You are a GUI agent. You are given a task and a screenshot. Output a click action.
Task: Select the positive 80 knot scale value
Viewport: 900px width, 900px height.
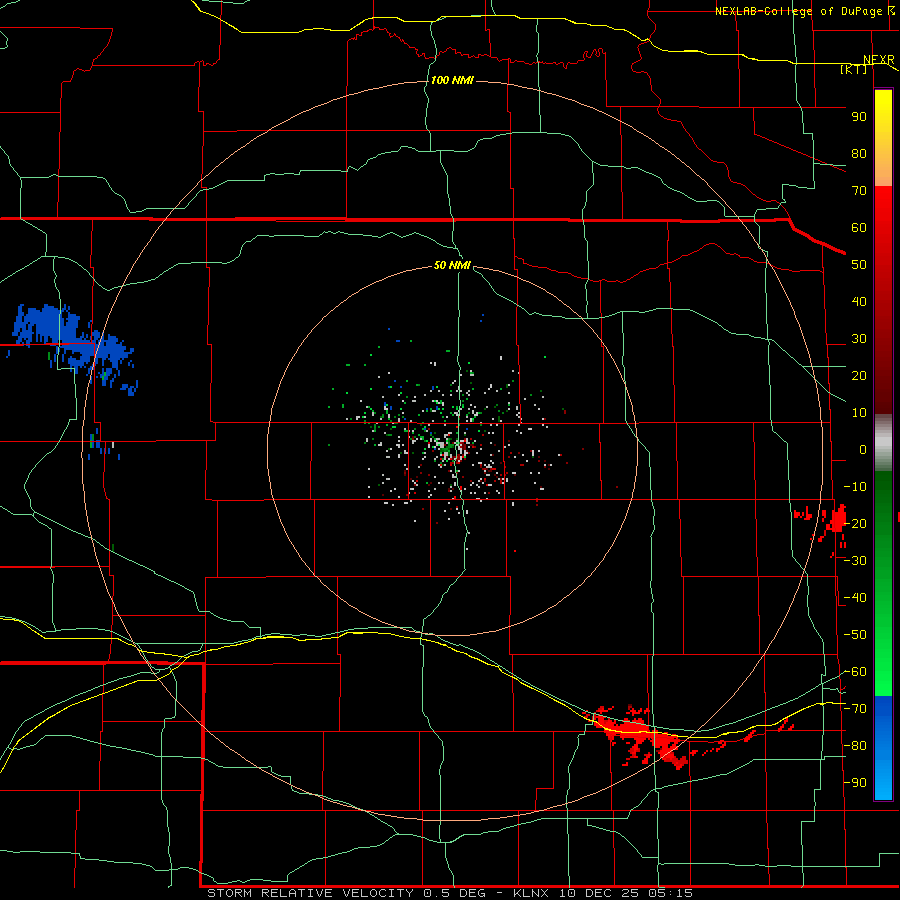tap(859, 154)
